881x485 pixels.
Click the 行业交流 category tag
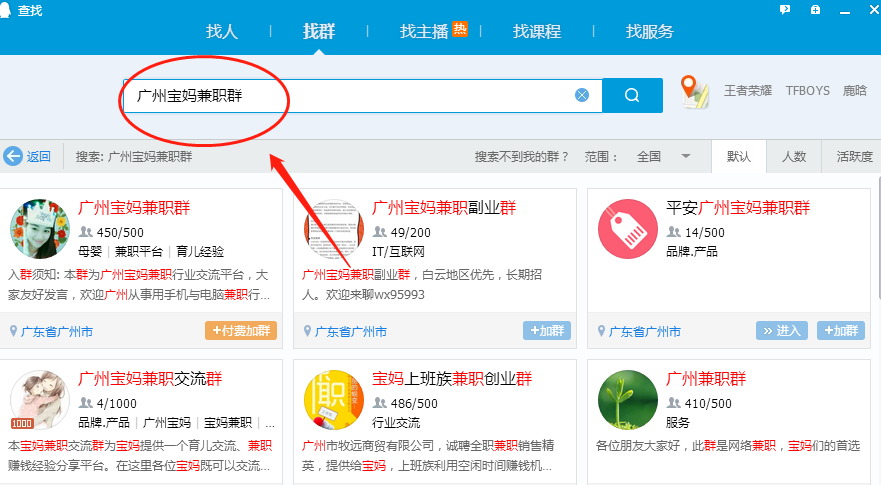[x=396, y=422]
